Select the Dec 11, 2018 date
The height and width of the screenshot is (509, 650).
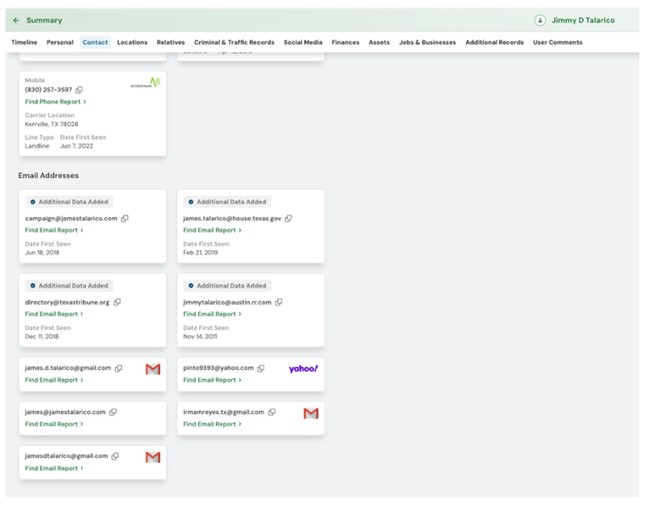[41, 336]
